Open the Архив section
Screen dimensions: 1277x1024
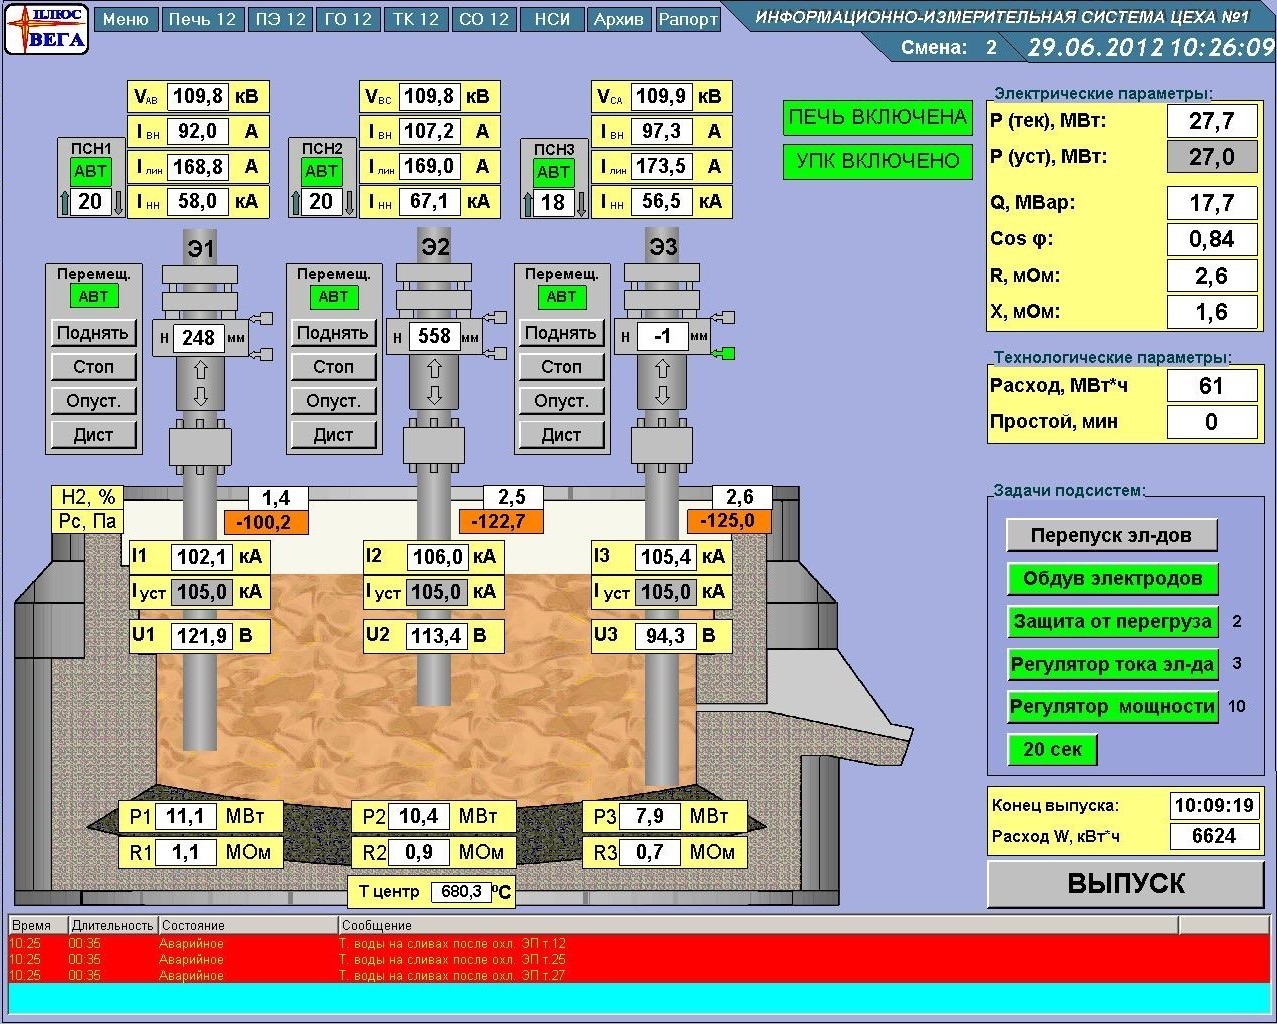click(618, 19)
